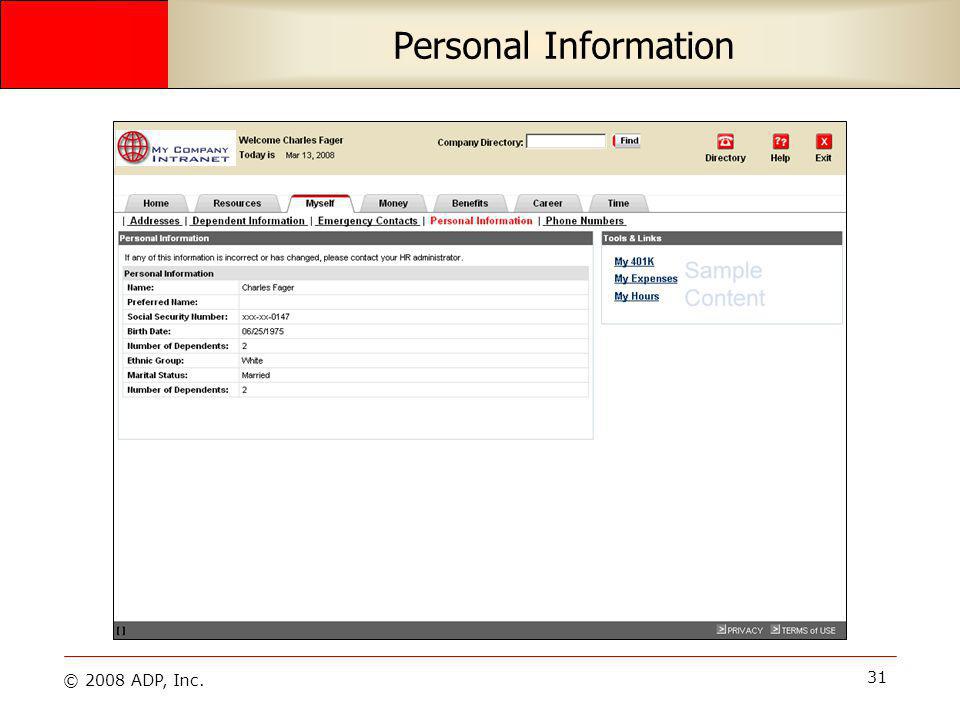Click the Name value Charles Fager
Viewport: 960px width, 720px height.
click(x=268, y=288)
